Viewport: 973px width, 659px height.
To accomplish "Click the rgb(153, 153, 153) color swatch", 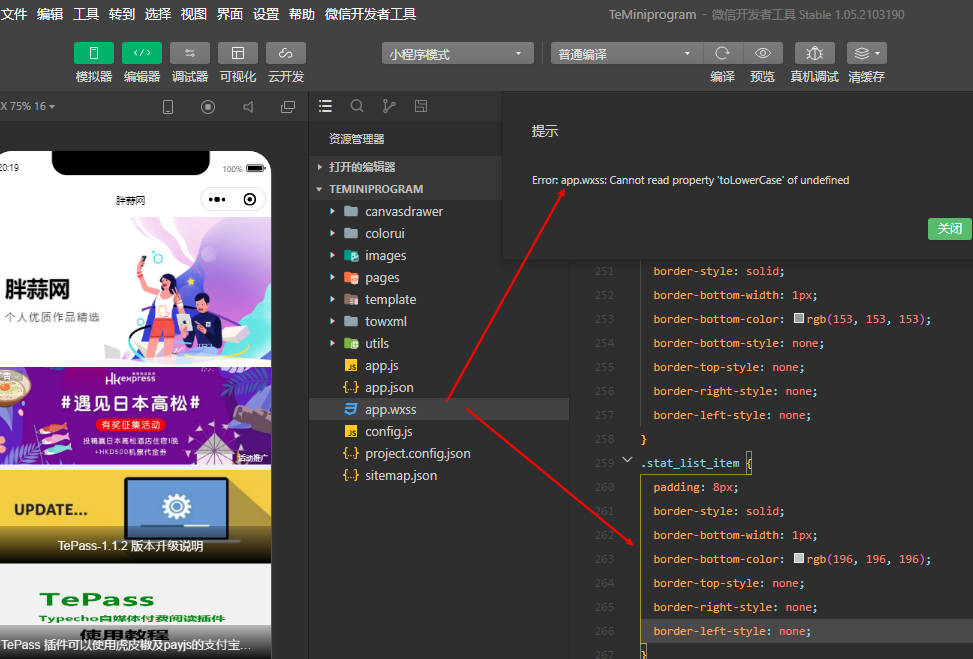I will click(799, 319).
